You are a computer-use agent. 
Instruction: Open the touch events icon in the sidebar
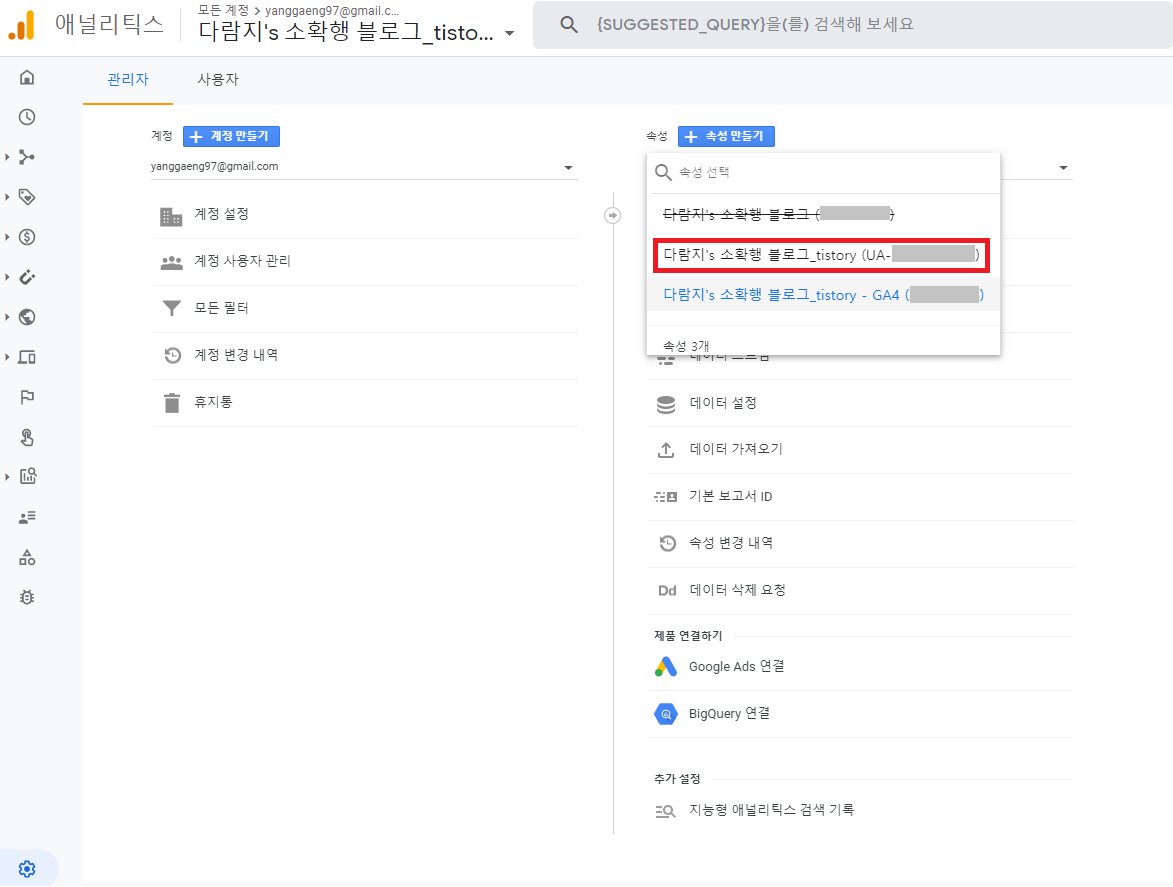click(x=27, y=437)
